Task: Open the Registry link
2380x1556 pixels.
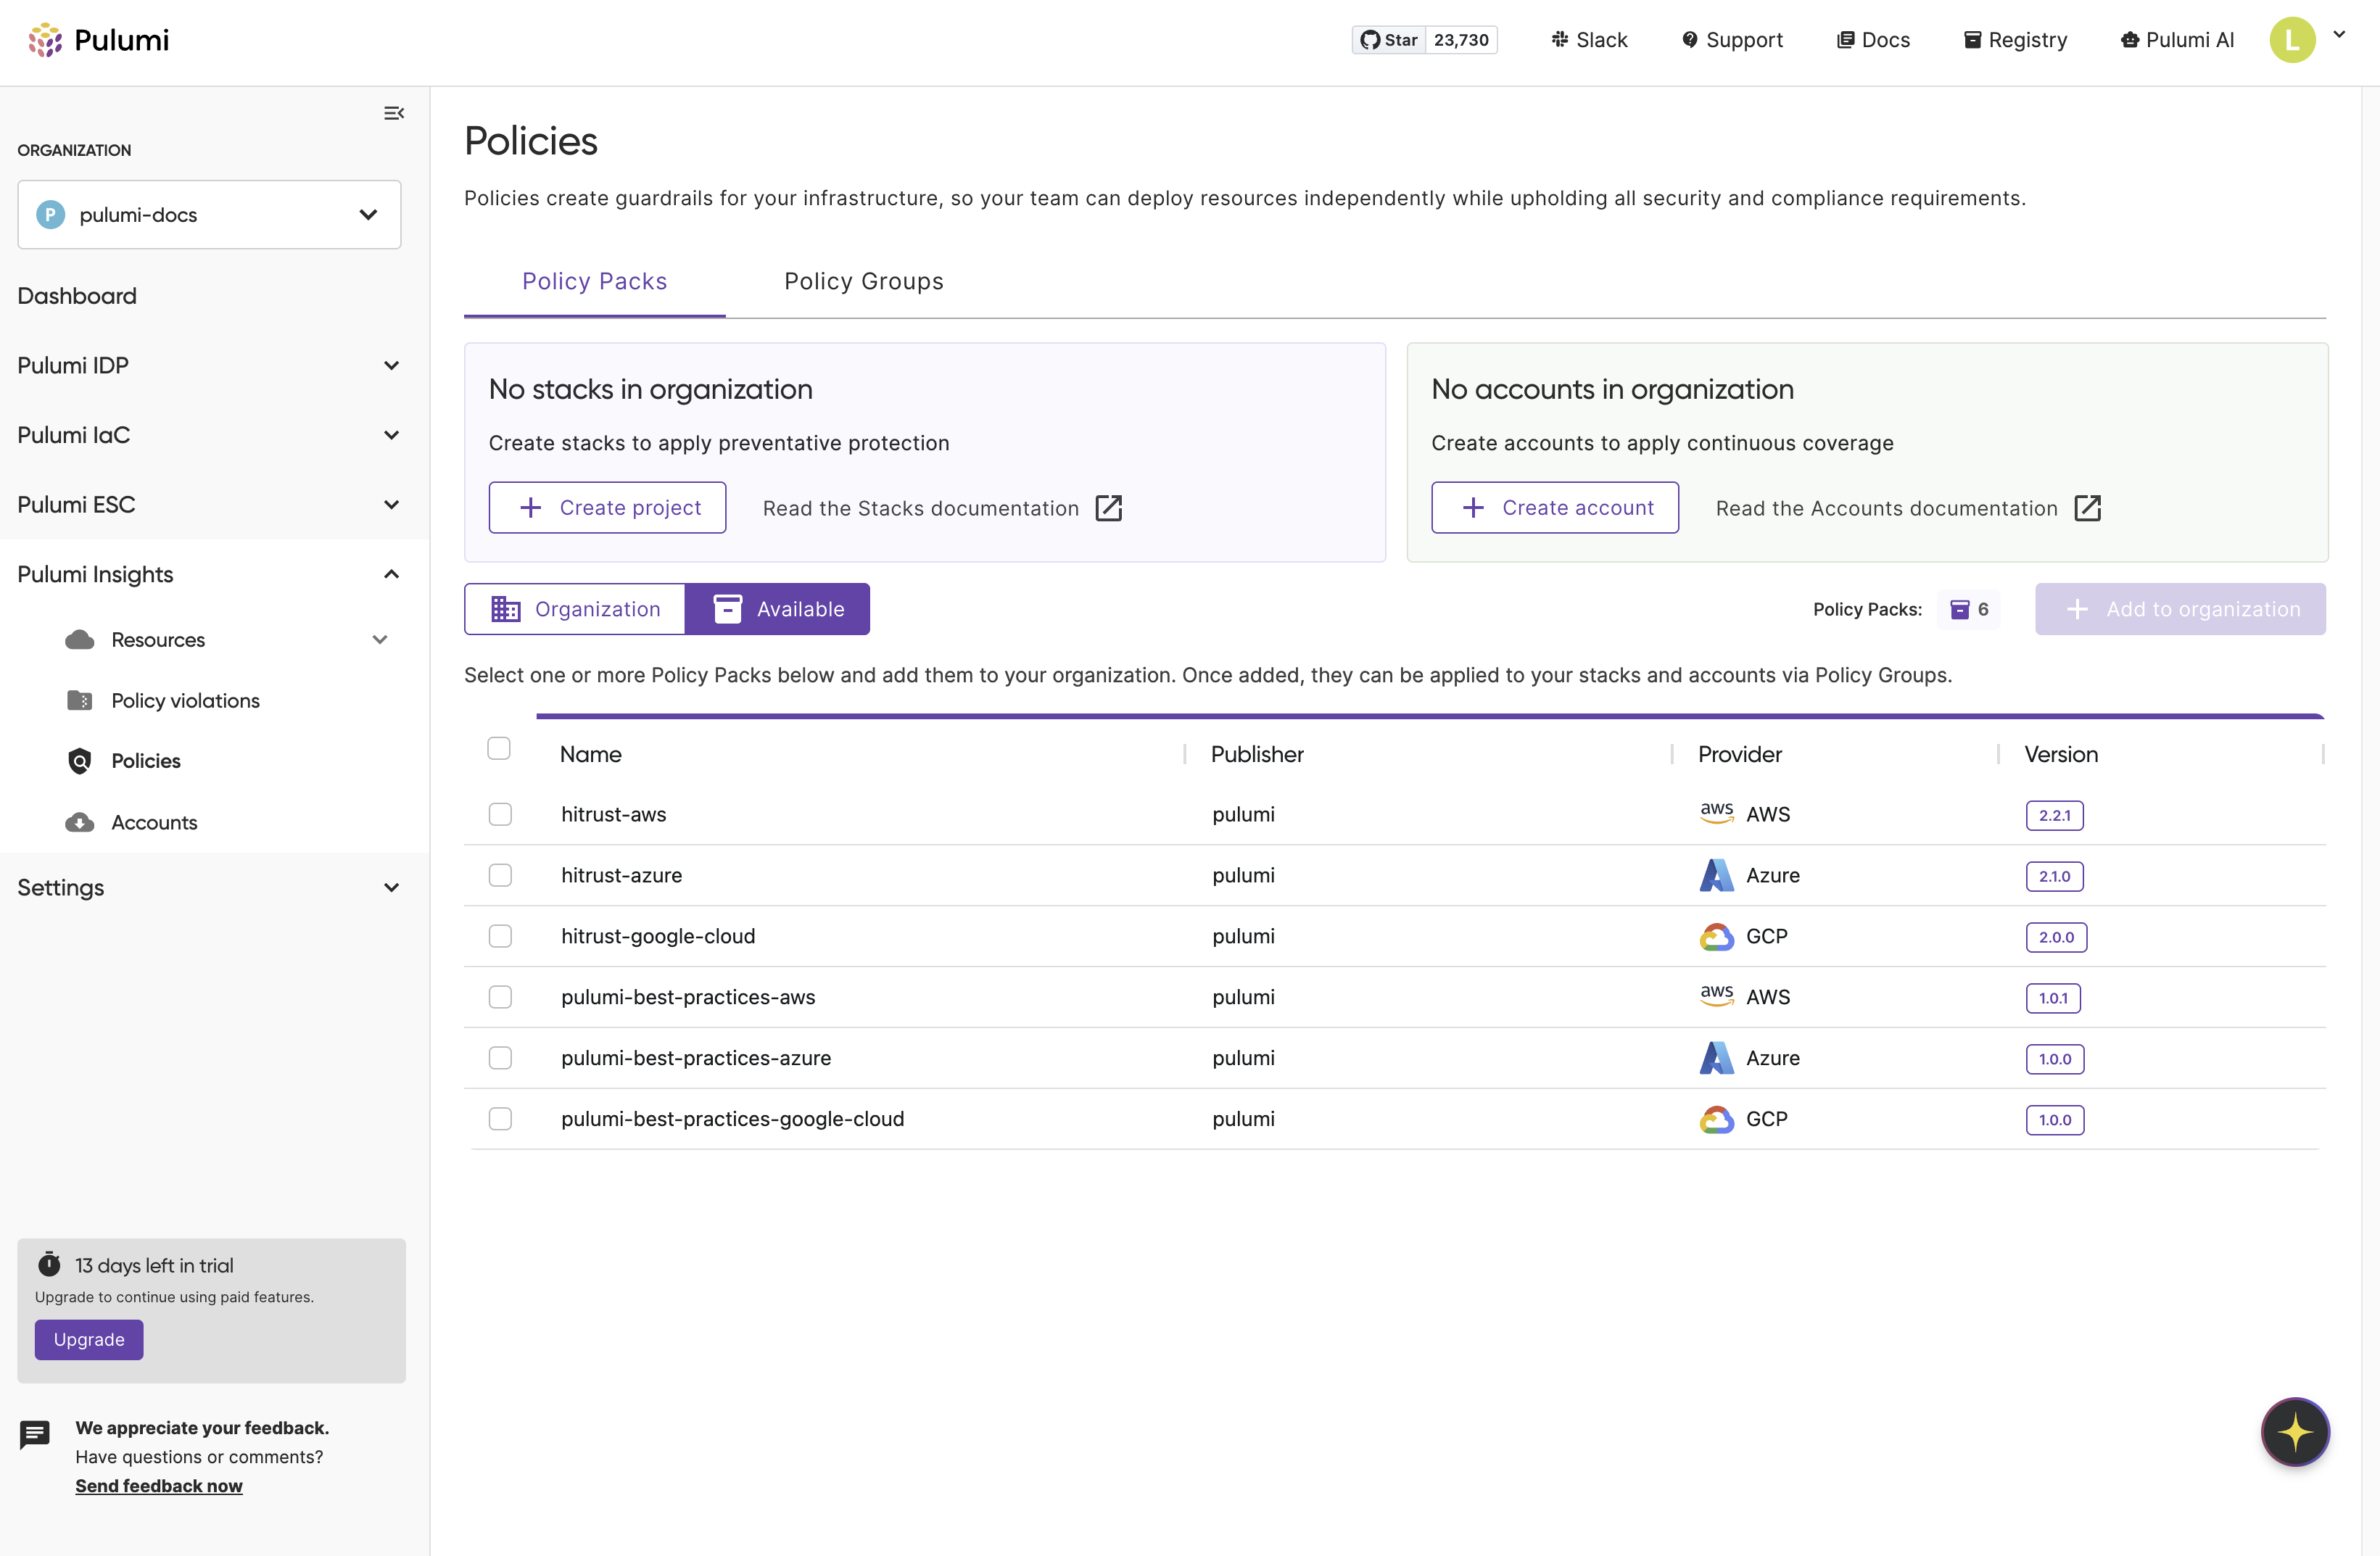Action: point(2015,40)
